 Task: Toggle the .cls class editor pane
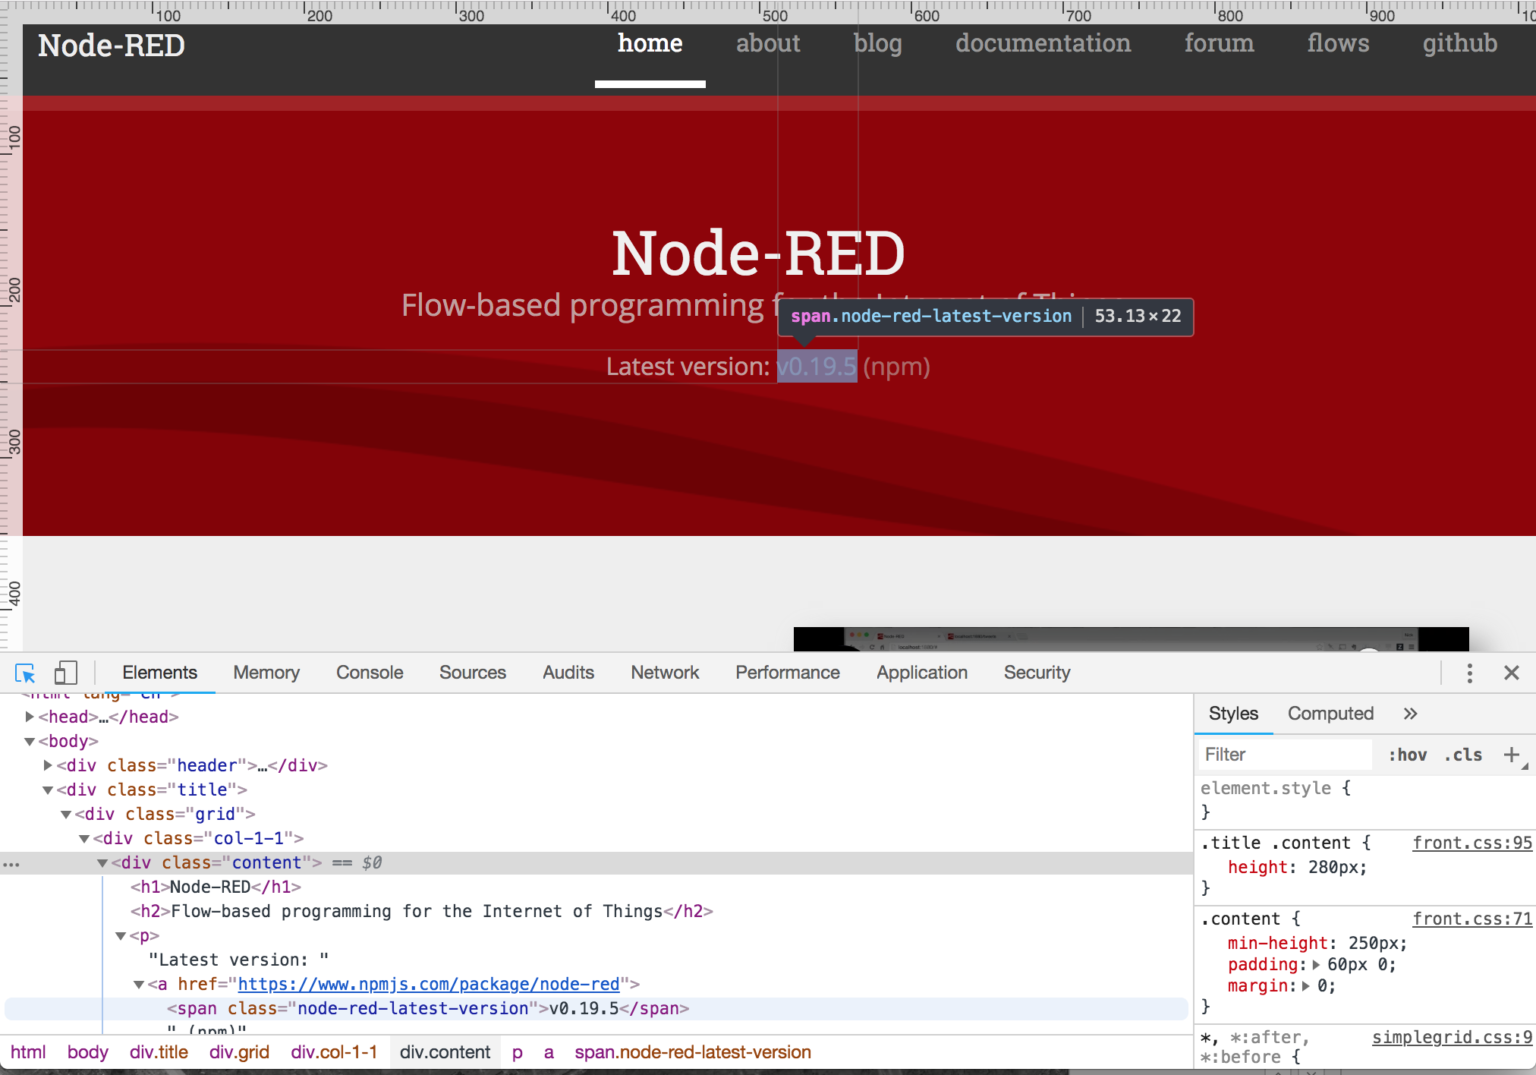click(1463, 754)
